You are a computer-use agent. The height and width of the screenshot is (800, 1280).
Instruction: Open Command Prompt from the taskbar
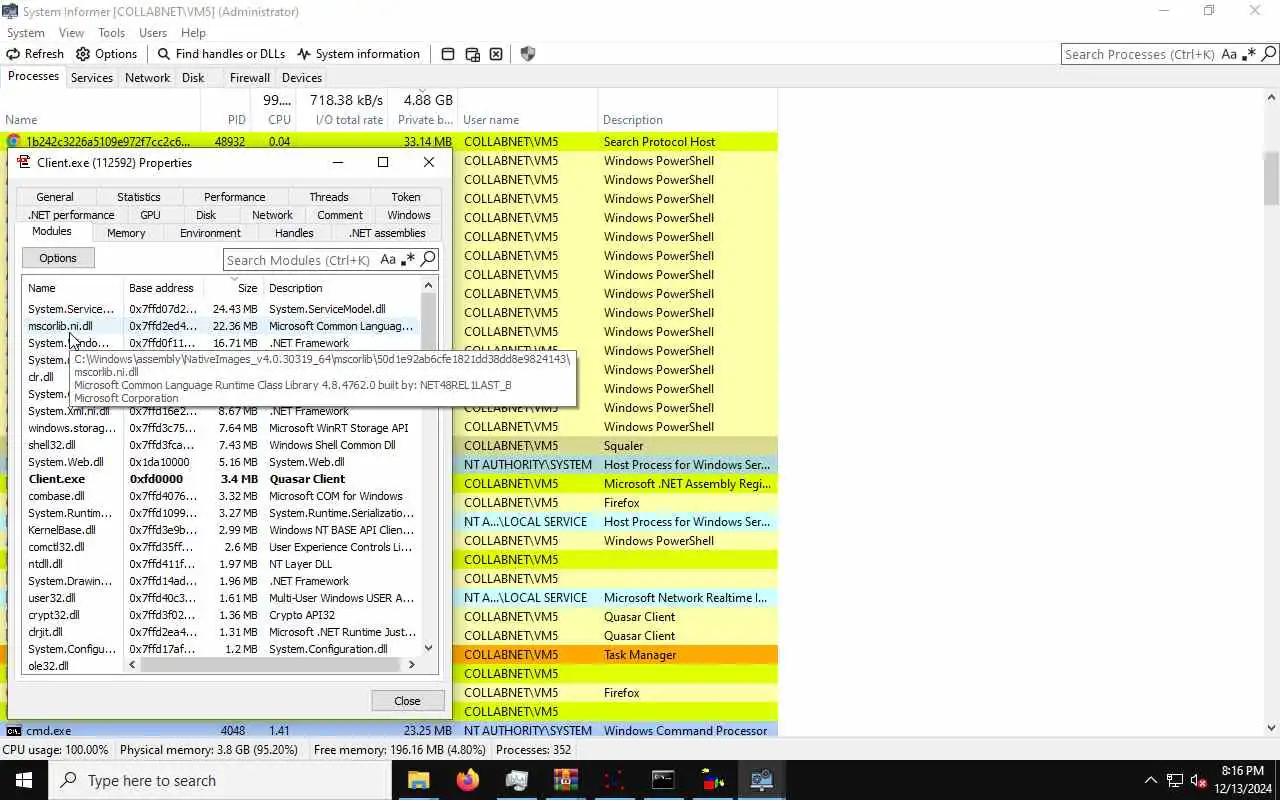[664, 780]
